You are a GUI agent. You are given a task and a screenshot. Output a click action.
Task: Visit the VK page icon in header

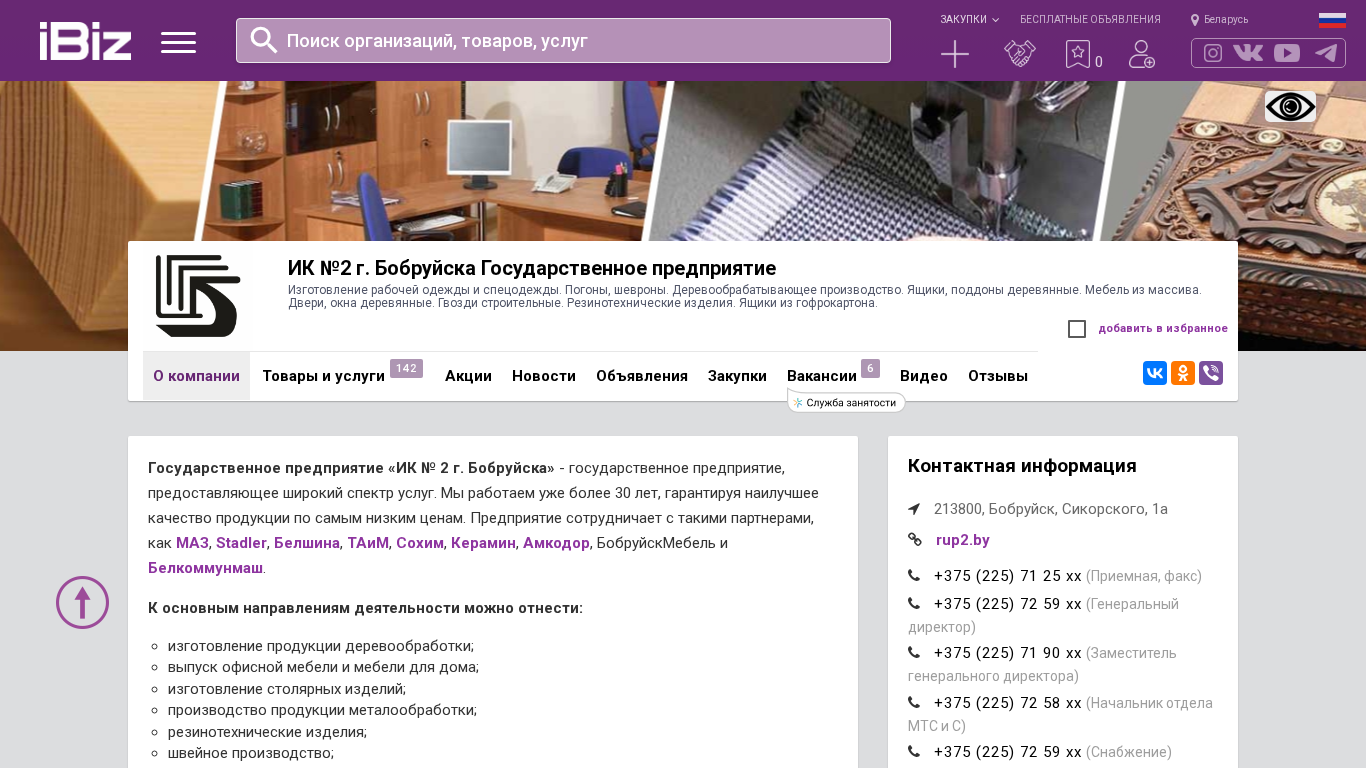1248,53
